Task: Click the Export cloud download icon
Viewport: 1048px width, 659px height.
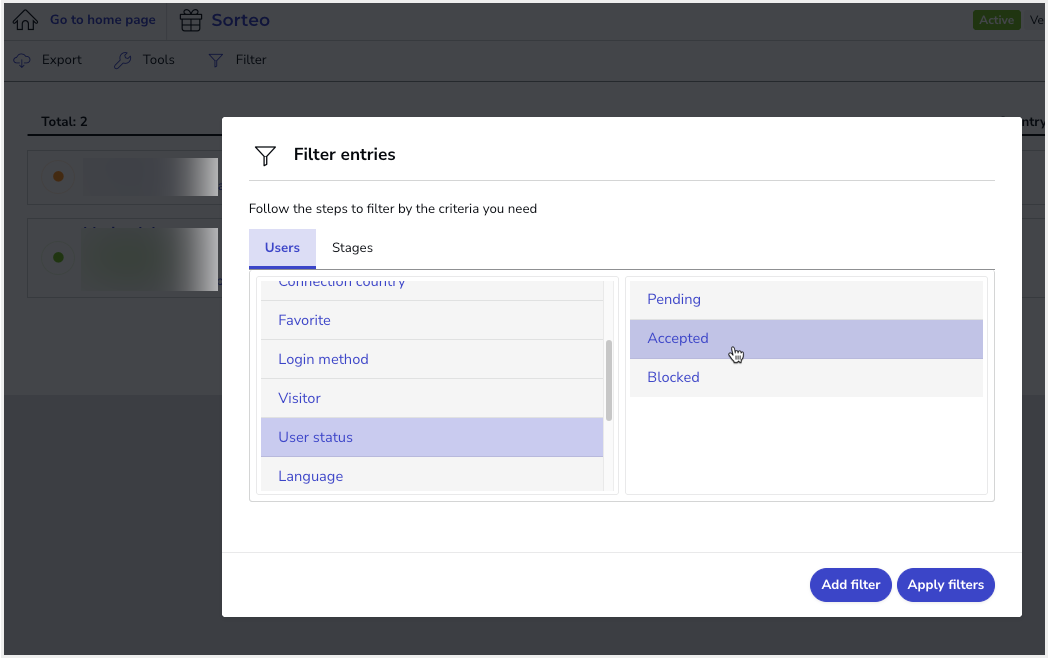Action: pos(22,60)
